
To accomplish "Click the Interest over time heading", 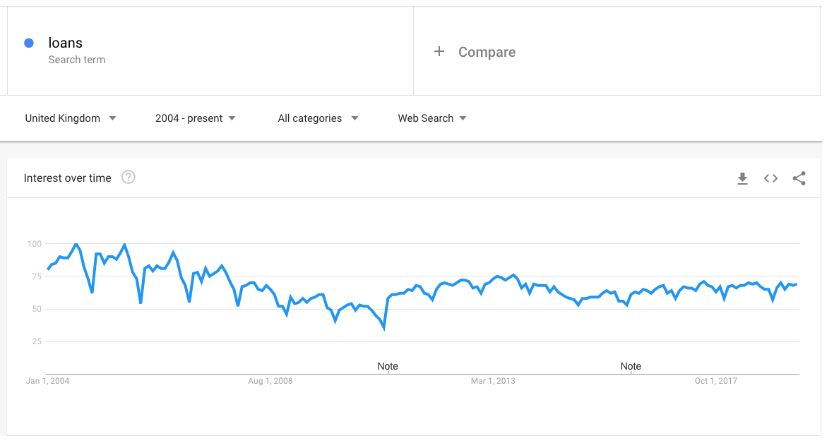I will [x=68, y=178].
